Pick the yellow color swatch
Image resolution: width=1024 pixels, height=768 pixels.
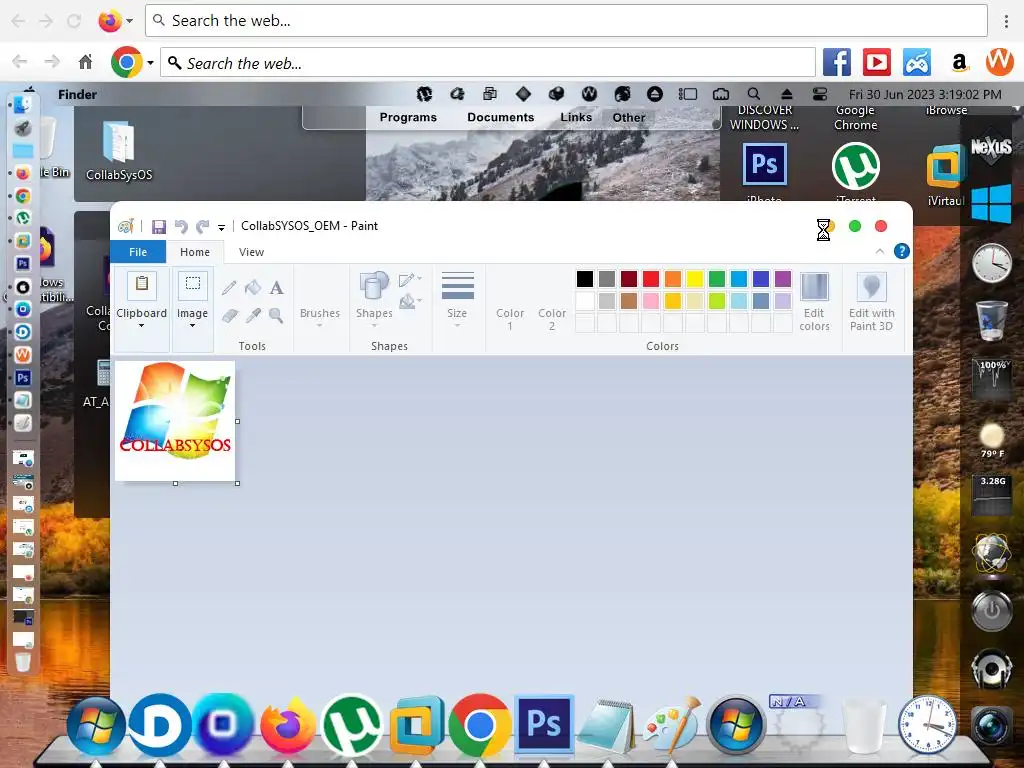pyautogui.click(x=695, y=279)
